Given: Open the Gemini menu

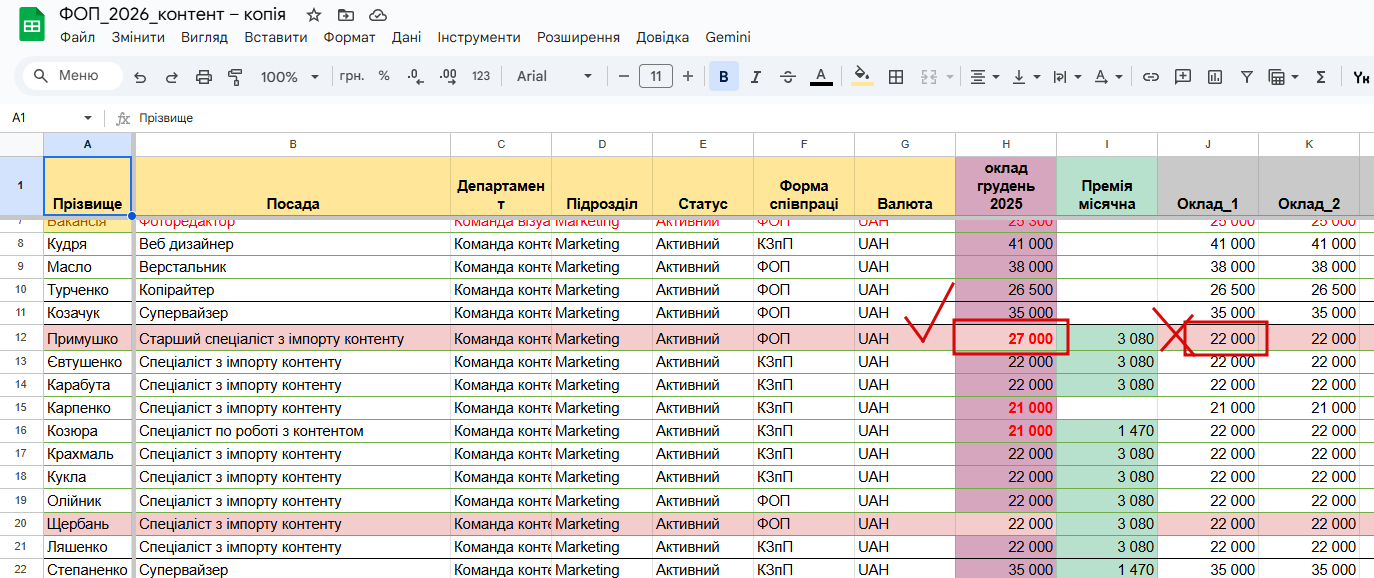Looking at the screenshot, I should (728, 37).
